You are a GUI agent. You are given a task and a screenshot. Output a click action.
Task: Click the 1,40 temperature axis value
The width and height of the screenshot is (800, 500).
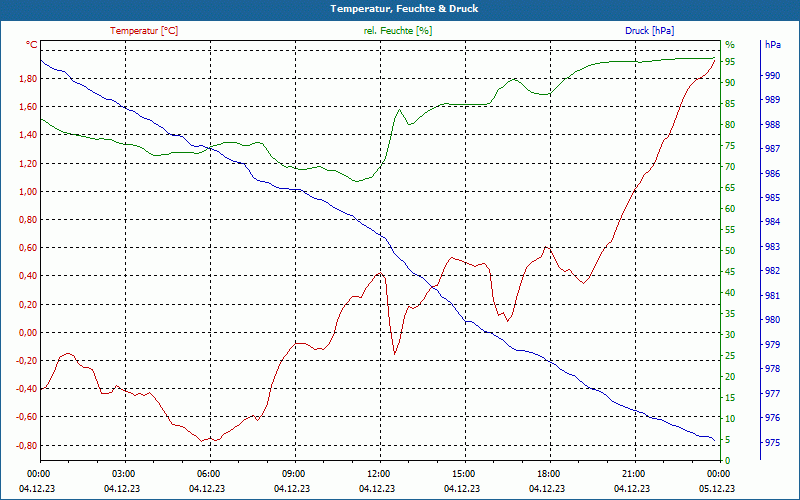click(29, 135)
